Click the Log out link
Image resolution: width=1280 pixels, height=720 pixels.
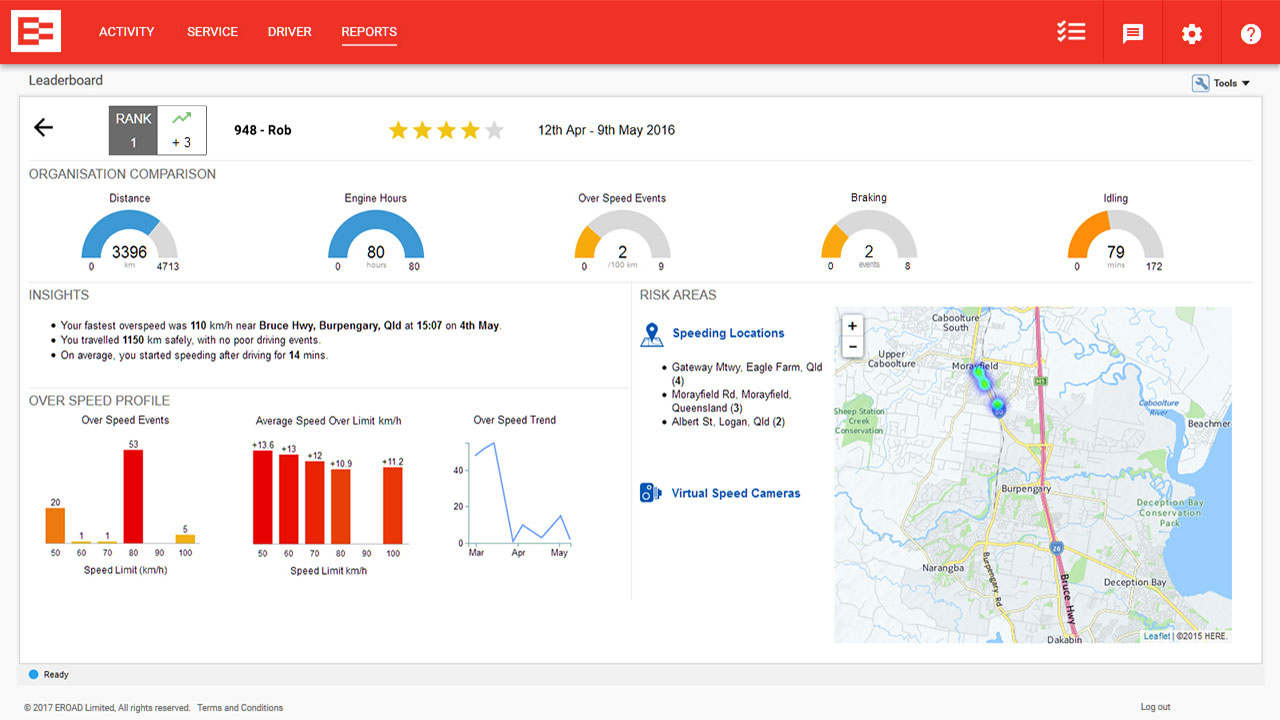pos(1155,707)
